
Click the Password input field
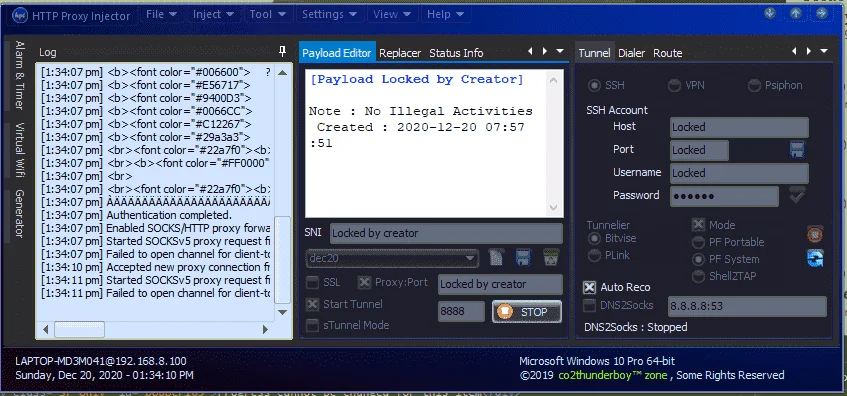click(x=724, y=196)
